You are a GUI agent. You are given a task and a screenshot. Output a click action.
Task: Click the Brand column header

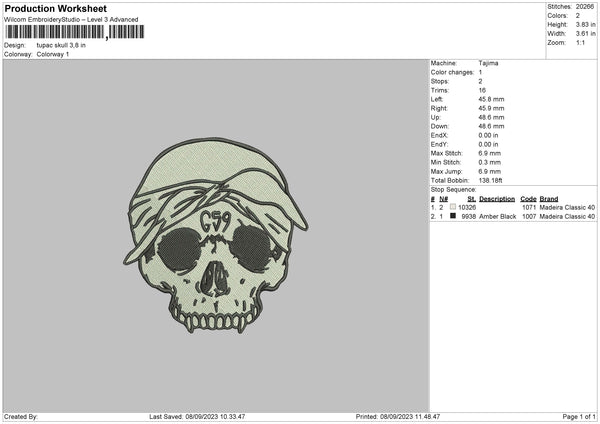click(x=549, y=199)
